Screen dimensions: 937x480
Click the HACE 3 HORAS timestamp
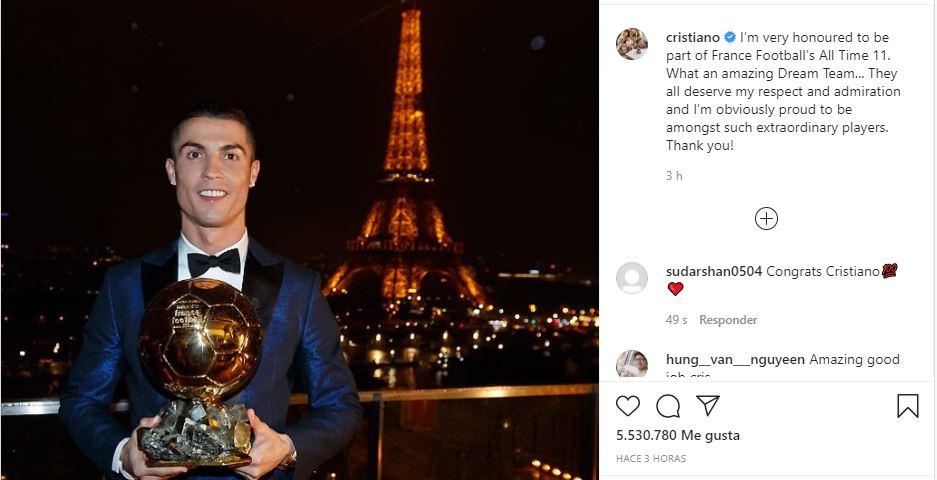[x=651, y=458]
